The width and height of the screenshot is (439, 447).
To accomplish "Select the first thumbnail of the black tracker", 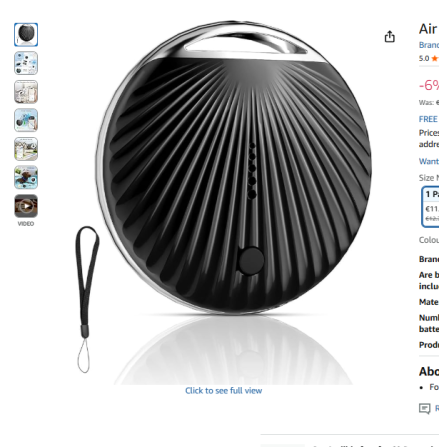I will point(26,35).
